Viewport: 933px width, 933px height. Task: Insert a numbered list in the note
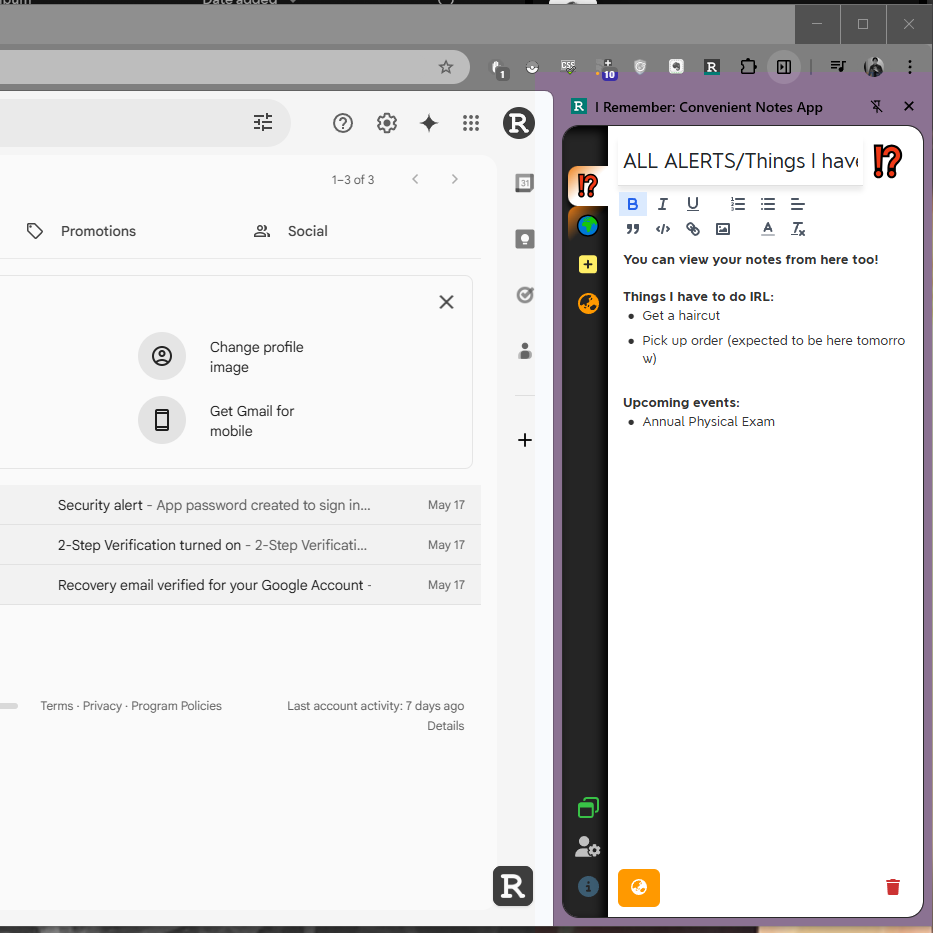(738, 204)
